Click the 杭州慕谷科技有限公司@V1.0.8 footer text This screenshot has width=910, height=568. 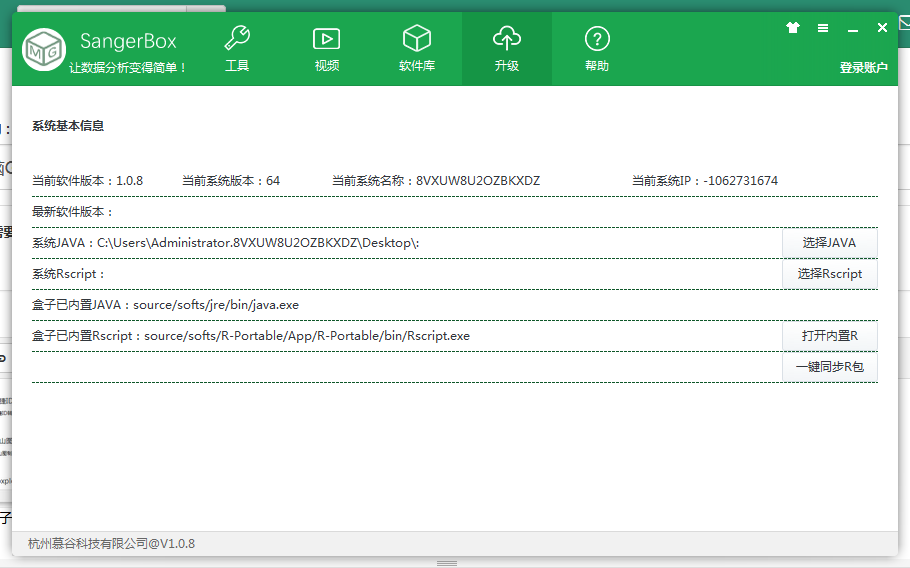point(111,544)
